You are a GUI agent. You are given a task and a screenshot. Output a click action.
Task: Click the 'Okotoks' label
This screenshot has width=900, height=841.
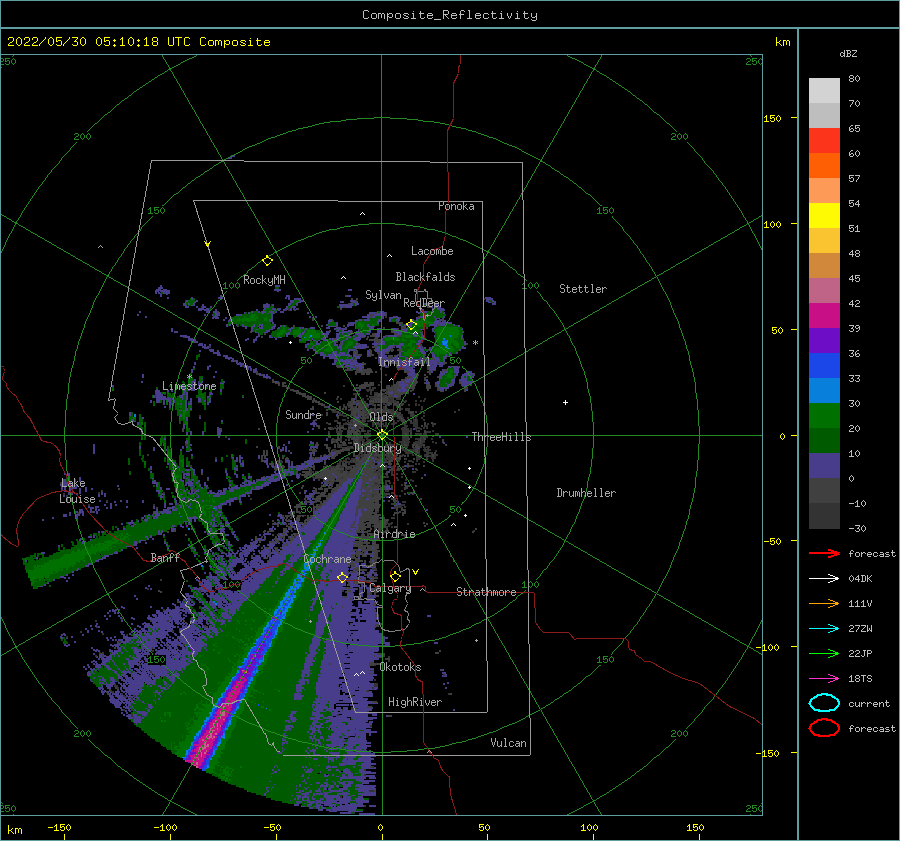(400, 666)
